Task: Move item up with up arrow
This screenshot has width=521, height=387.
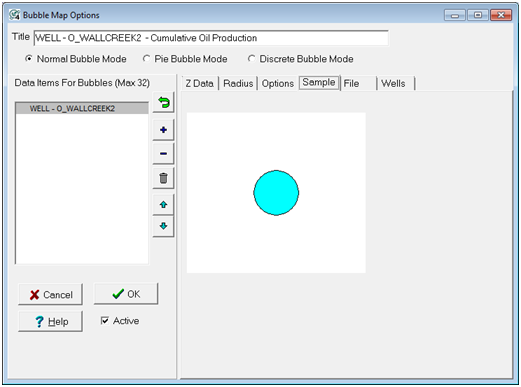Action: click(163, 205)
